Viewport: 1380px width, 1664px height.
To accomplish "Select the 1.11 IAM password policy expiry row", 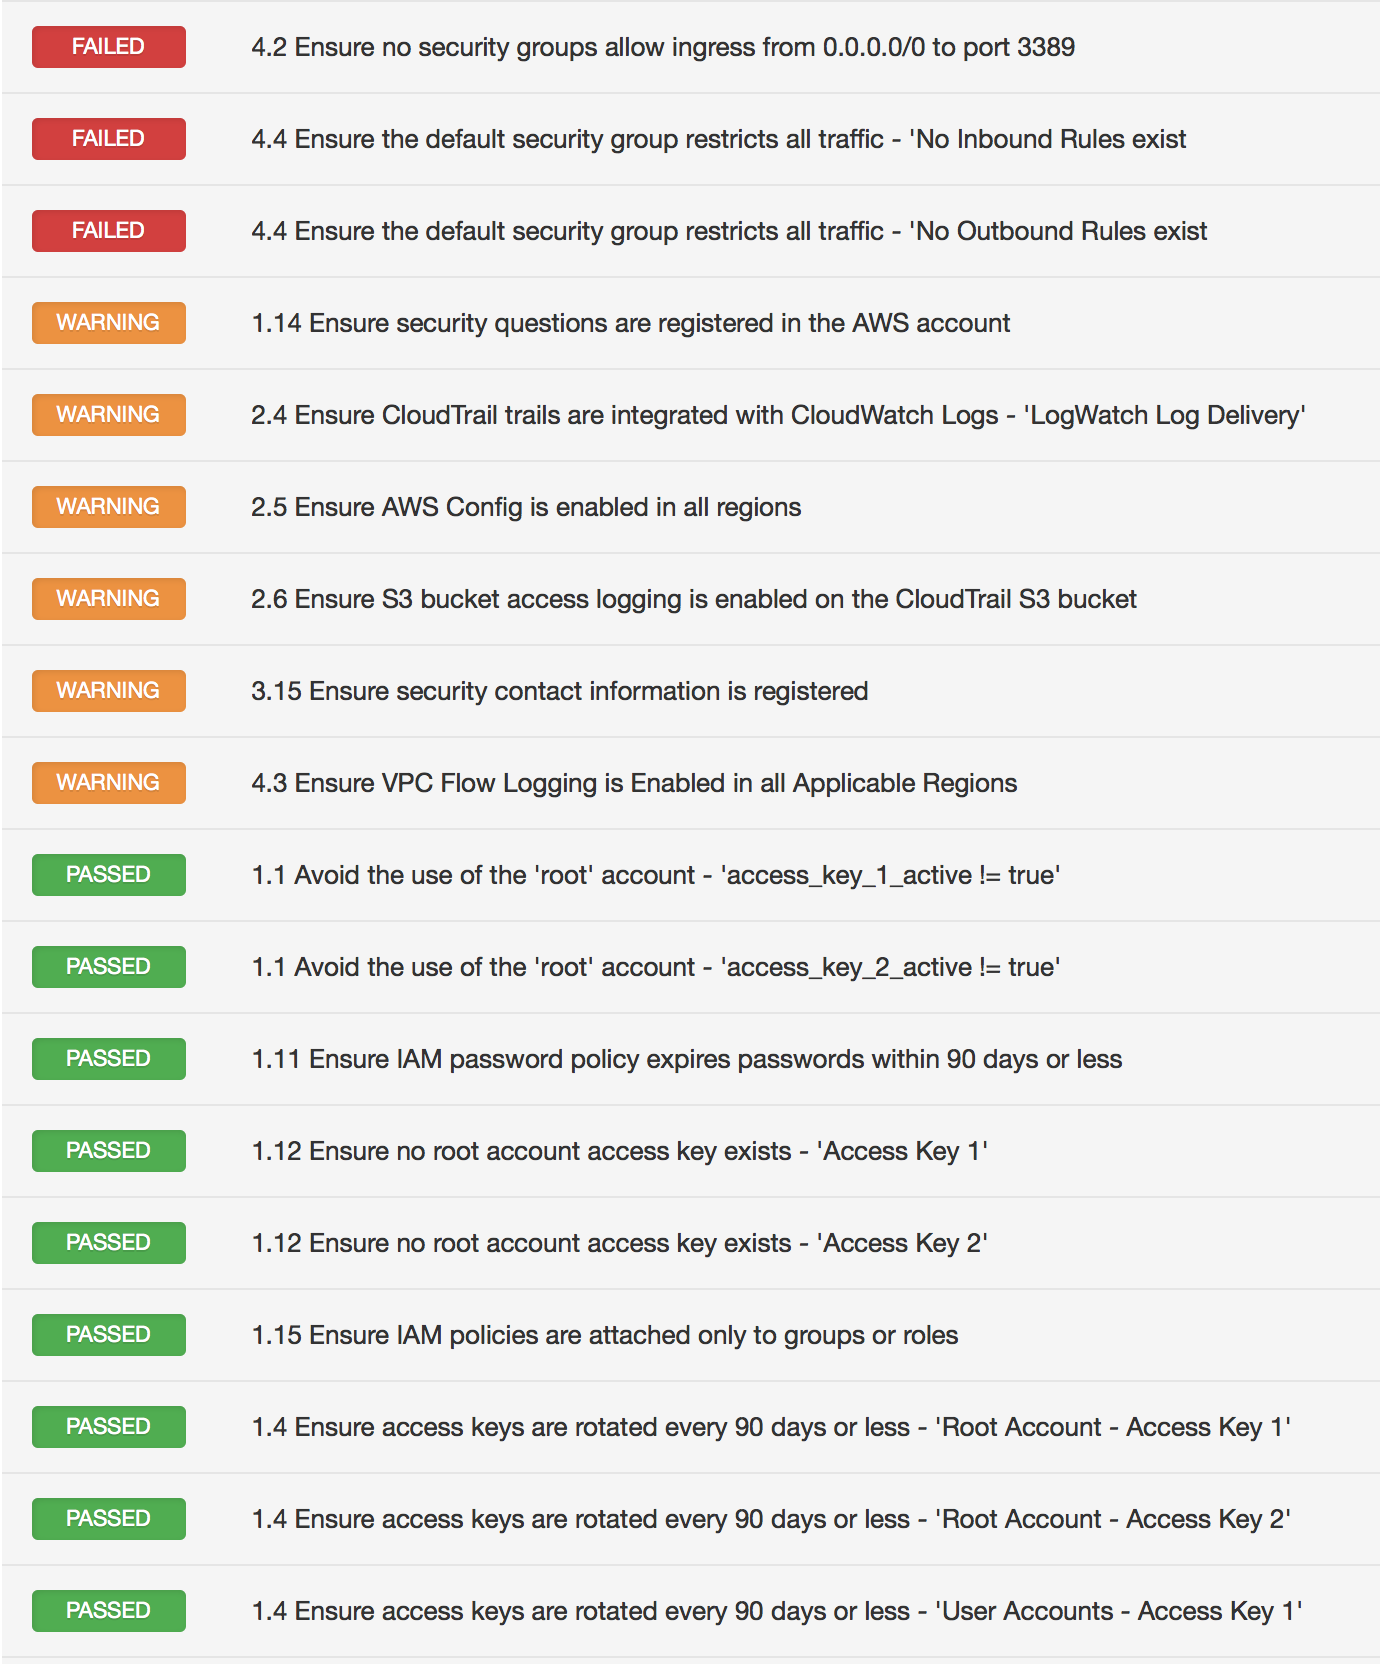I will pyautogui.click(x=686, y=1059).
